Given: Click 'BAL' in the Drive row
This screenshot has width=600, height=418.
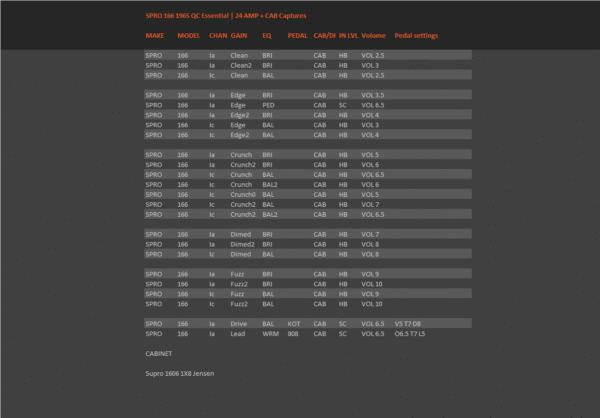Looking at the screenshot, I should [x=268, y=324].
